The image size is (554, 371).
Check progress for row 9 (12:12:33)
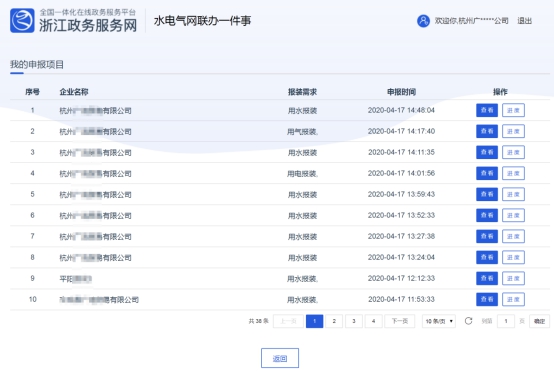(x=513, y=278)
